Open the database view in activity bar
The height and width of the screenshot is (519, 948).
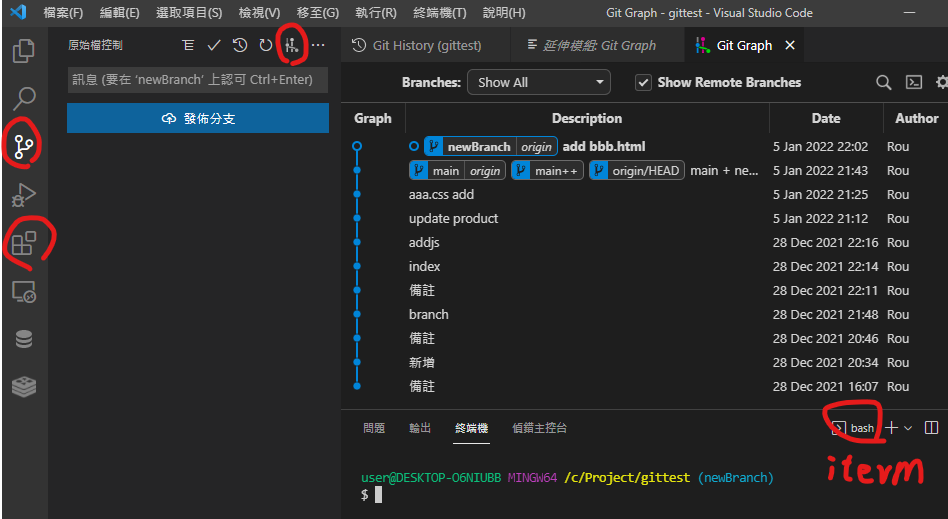click(x=24, y=339)
